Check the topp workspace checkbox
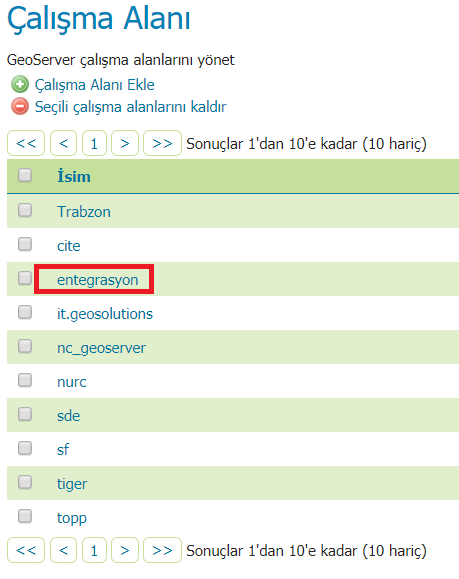The height and width of the screenshot is (579, 459). 25,516
